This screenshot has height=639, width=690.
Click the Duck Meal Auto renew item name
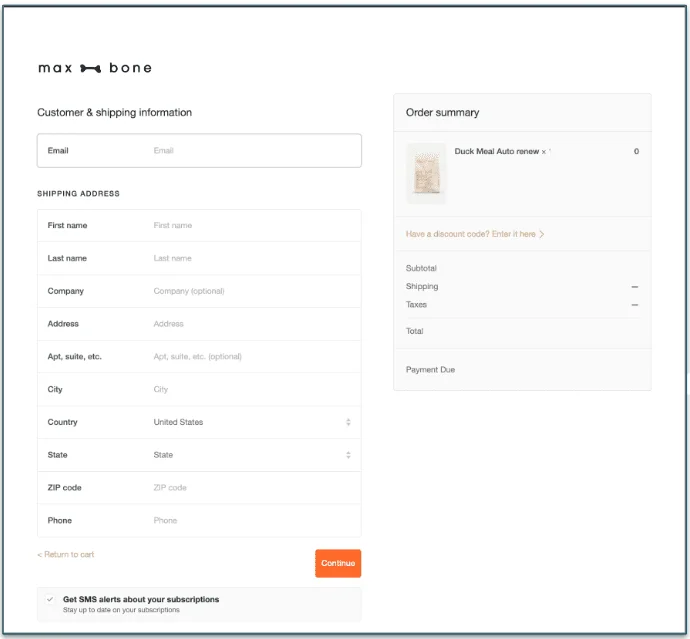tap(496, 151)
